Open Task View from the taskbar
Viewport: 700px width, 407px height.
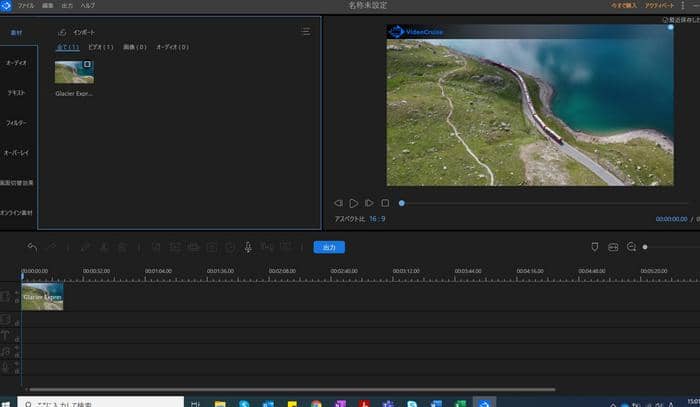[196, 403]
